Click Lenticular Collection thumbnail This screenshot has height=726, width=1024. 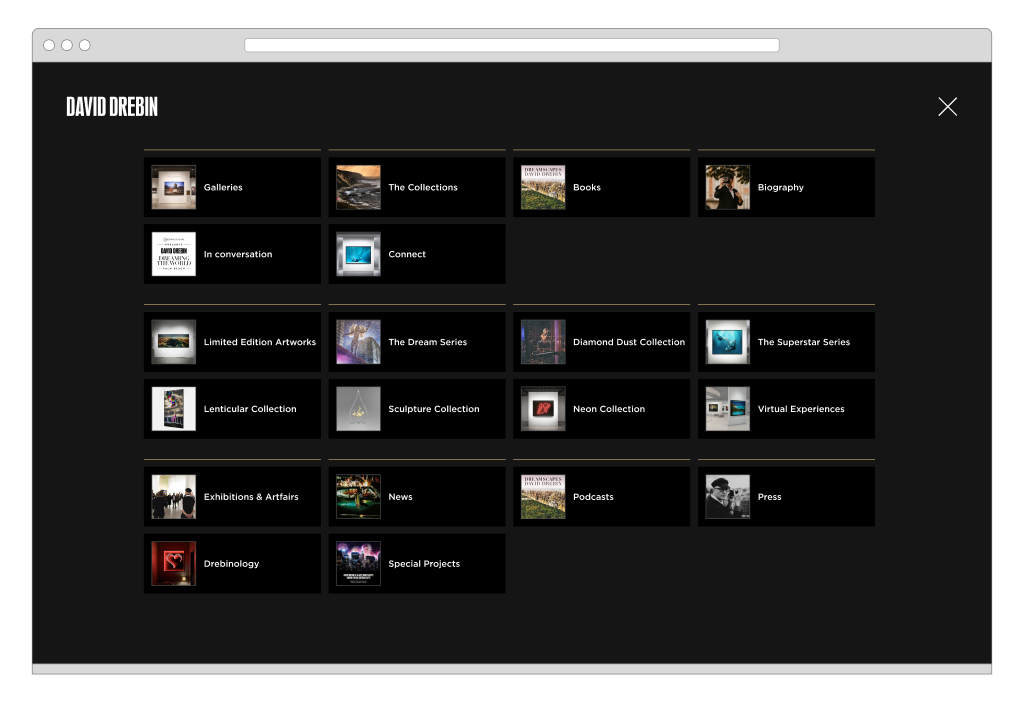pos(174,409)
